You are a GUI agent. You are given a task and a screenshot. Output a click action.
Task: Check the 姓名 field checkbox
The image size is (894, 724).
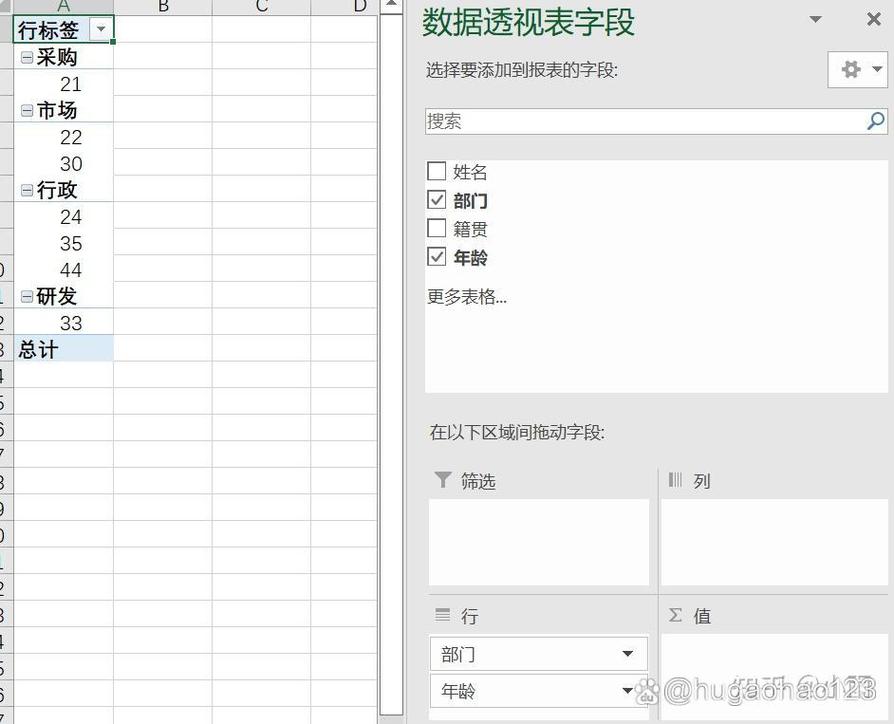436,171
